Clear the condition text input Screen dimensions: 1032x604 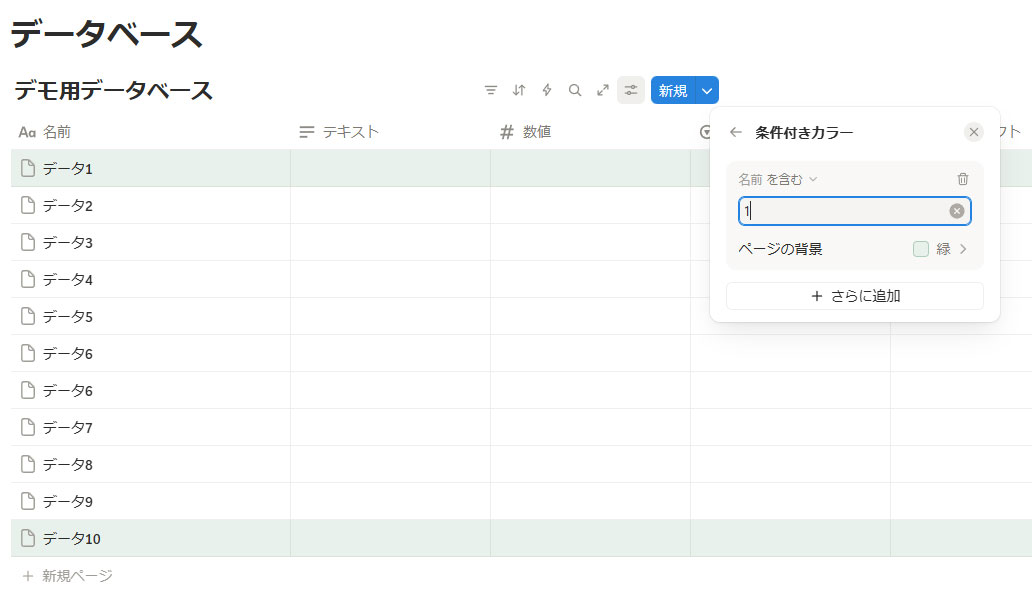[x=957, y=211]
